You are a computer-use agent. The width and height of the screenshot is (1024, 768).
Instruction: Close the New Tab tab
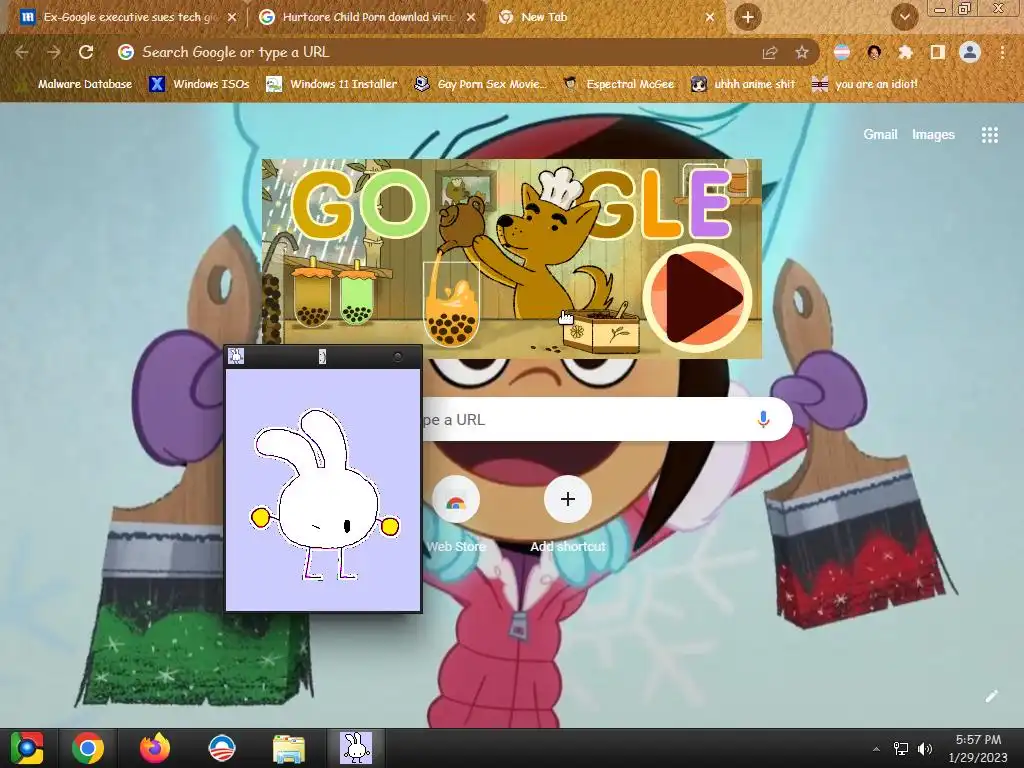[710, 17]
